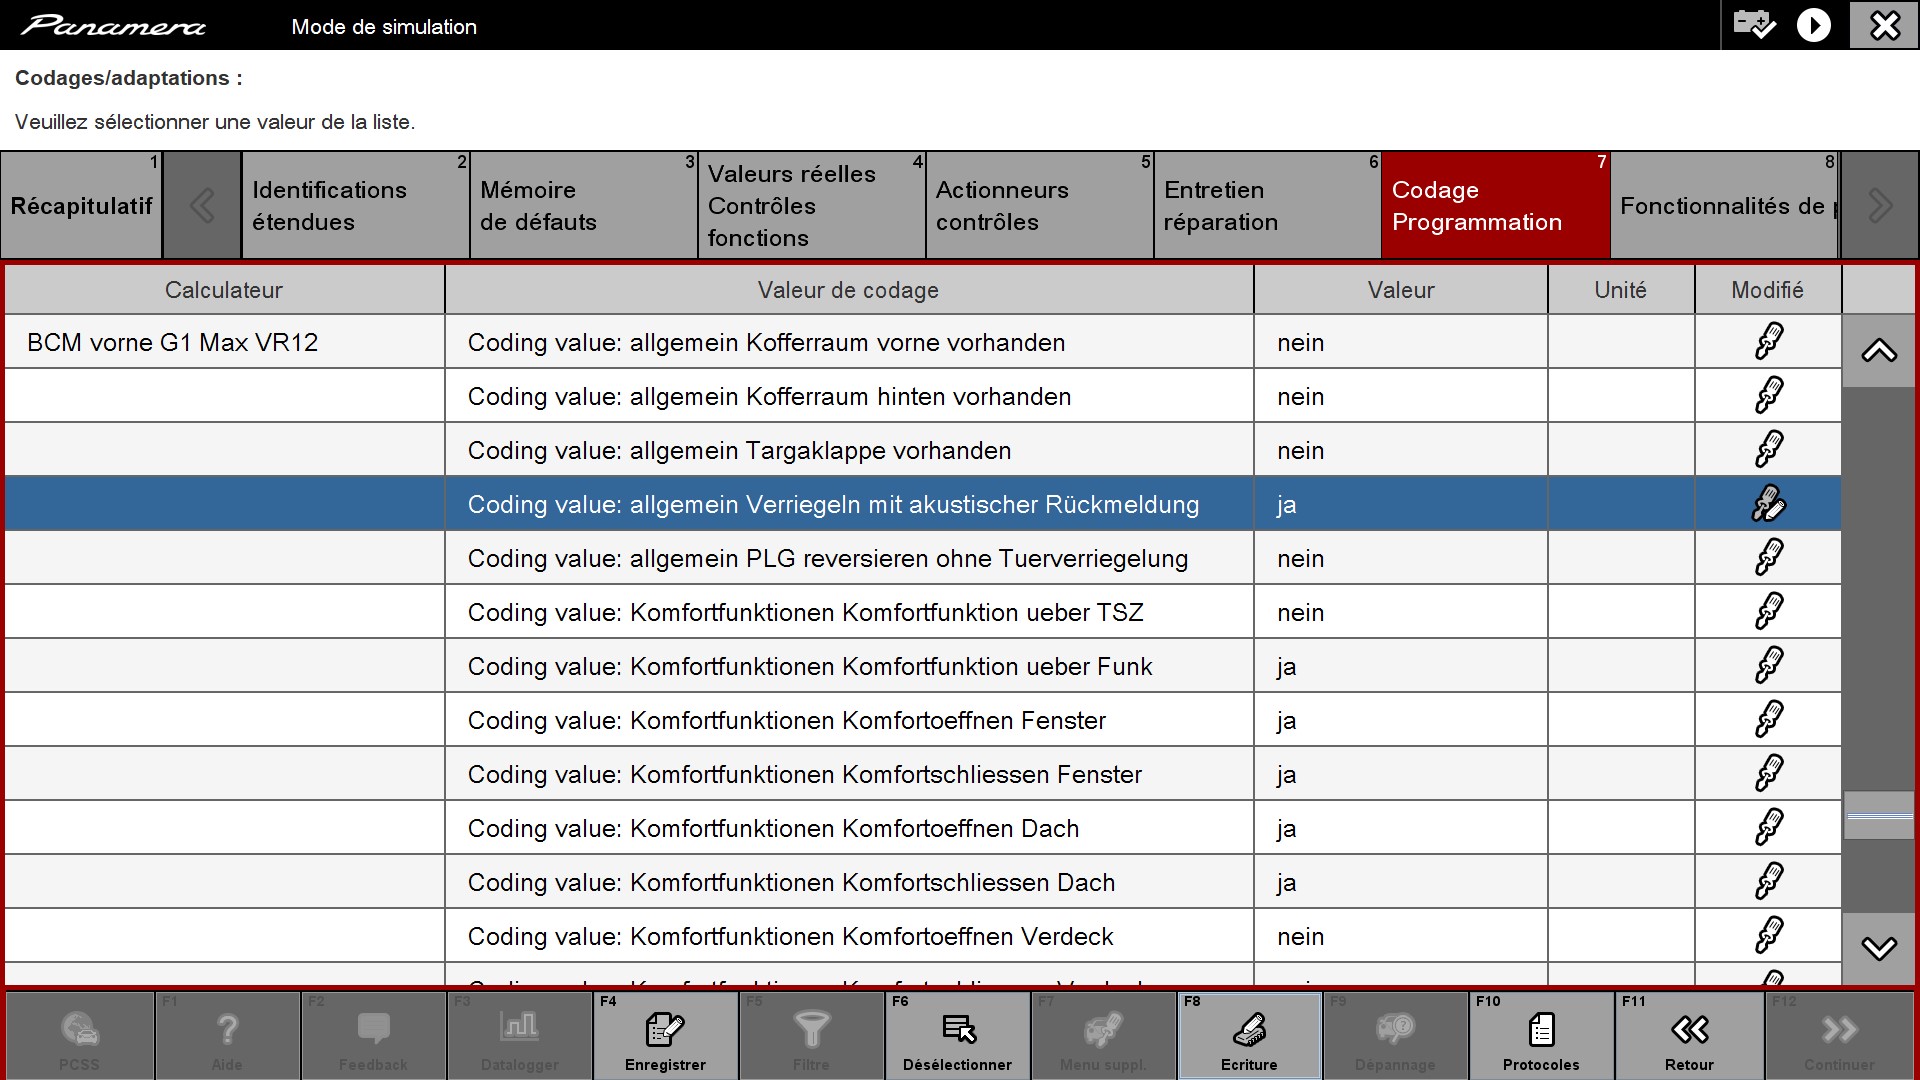Click the F6 Désélectionner button

point(958,1036)
